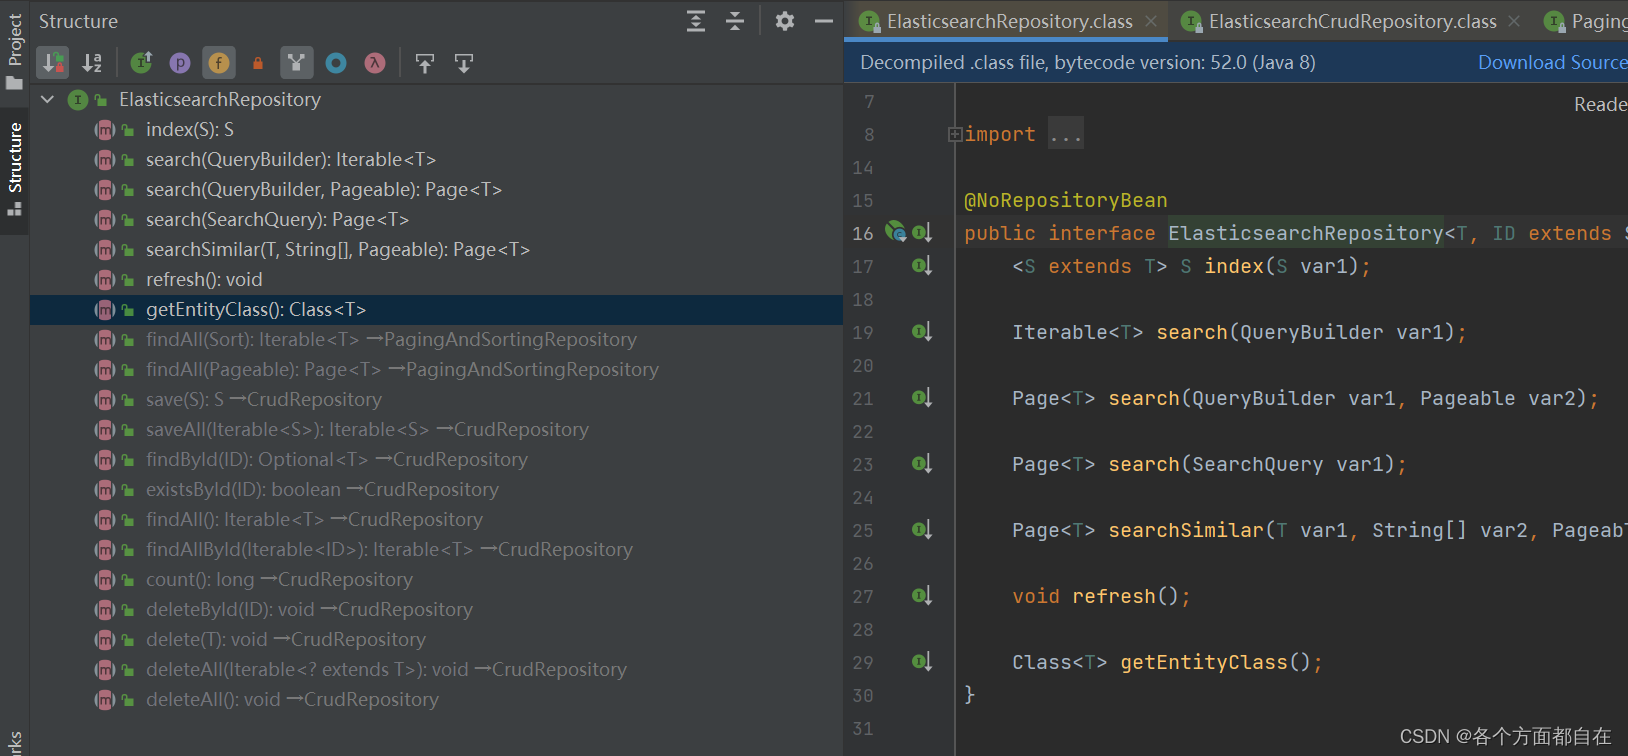
Task: Click the Show Anonymous Classes blue circle icon
Action: click(x=336, y=63)
